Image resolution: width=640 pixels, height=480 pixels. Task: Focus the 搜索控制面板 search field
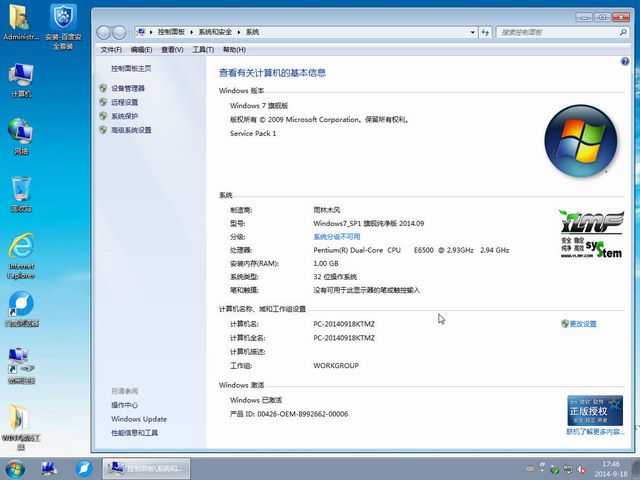point(558,32)
